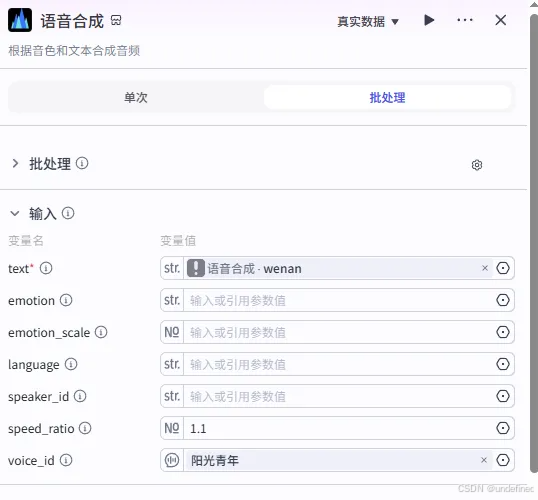The image size is (538, 500).
Task: Open reference picker for language field
Action: pos(503,364)
